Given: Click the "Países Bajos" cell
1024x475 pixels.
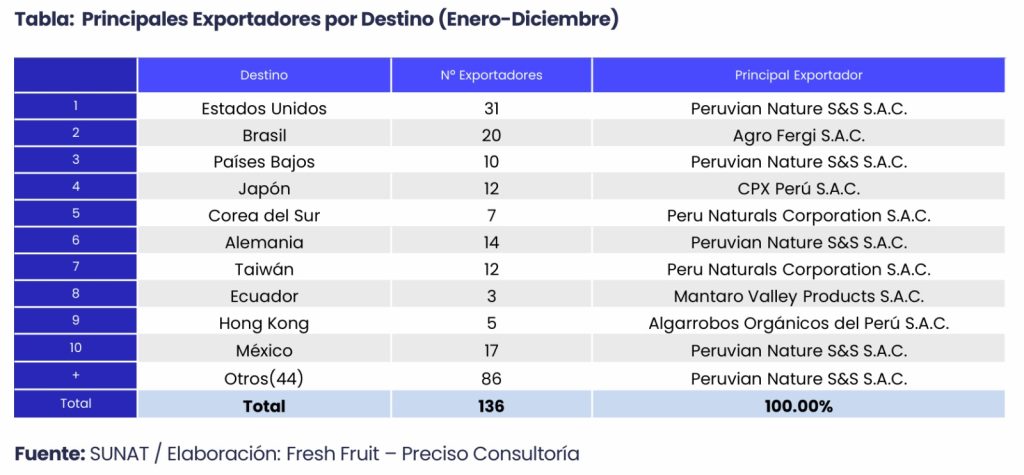Looking at the screenshot, I should point(264,162).
